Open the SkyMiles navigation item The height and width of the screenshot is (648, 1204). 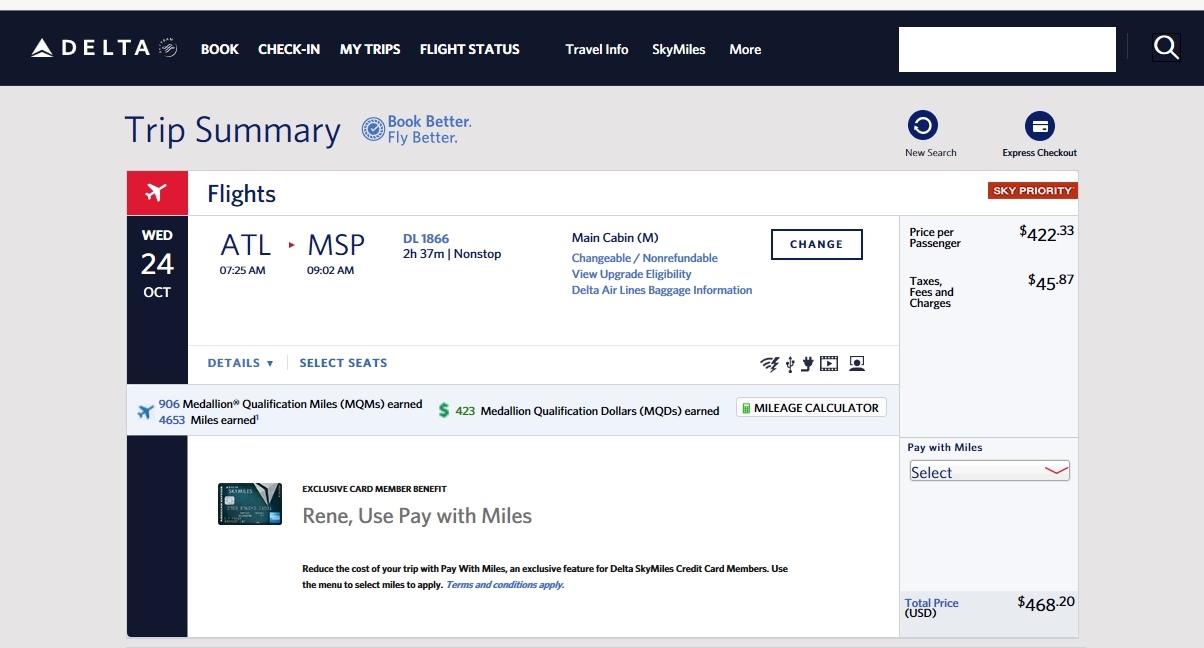coord(678,49)
